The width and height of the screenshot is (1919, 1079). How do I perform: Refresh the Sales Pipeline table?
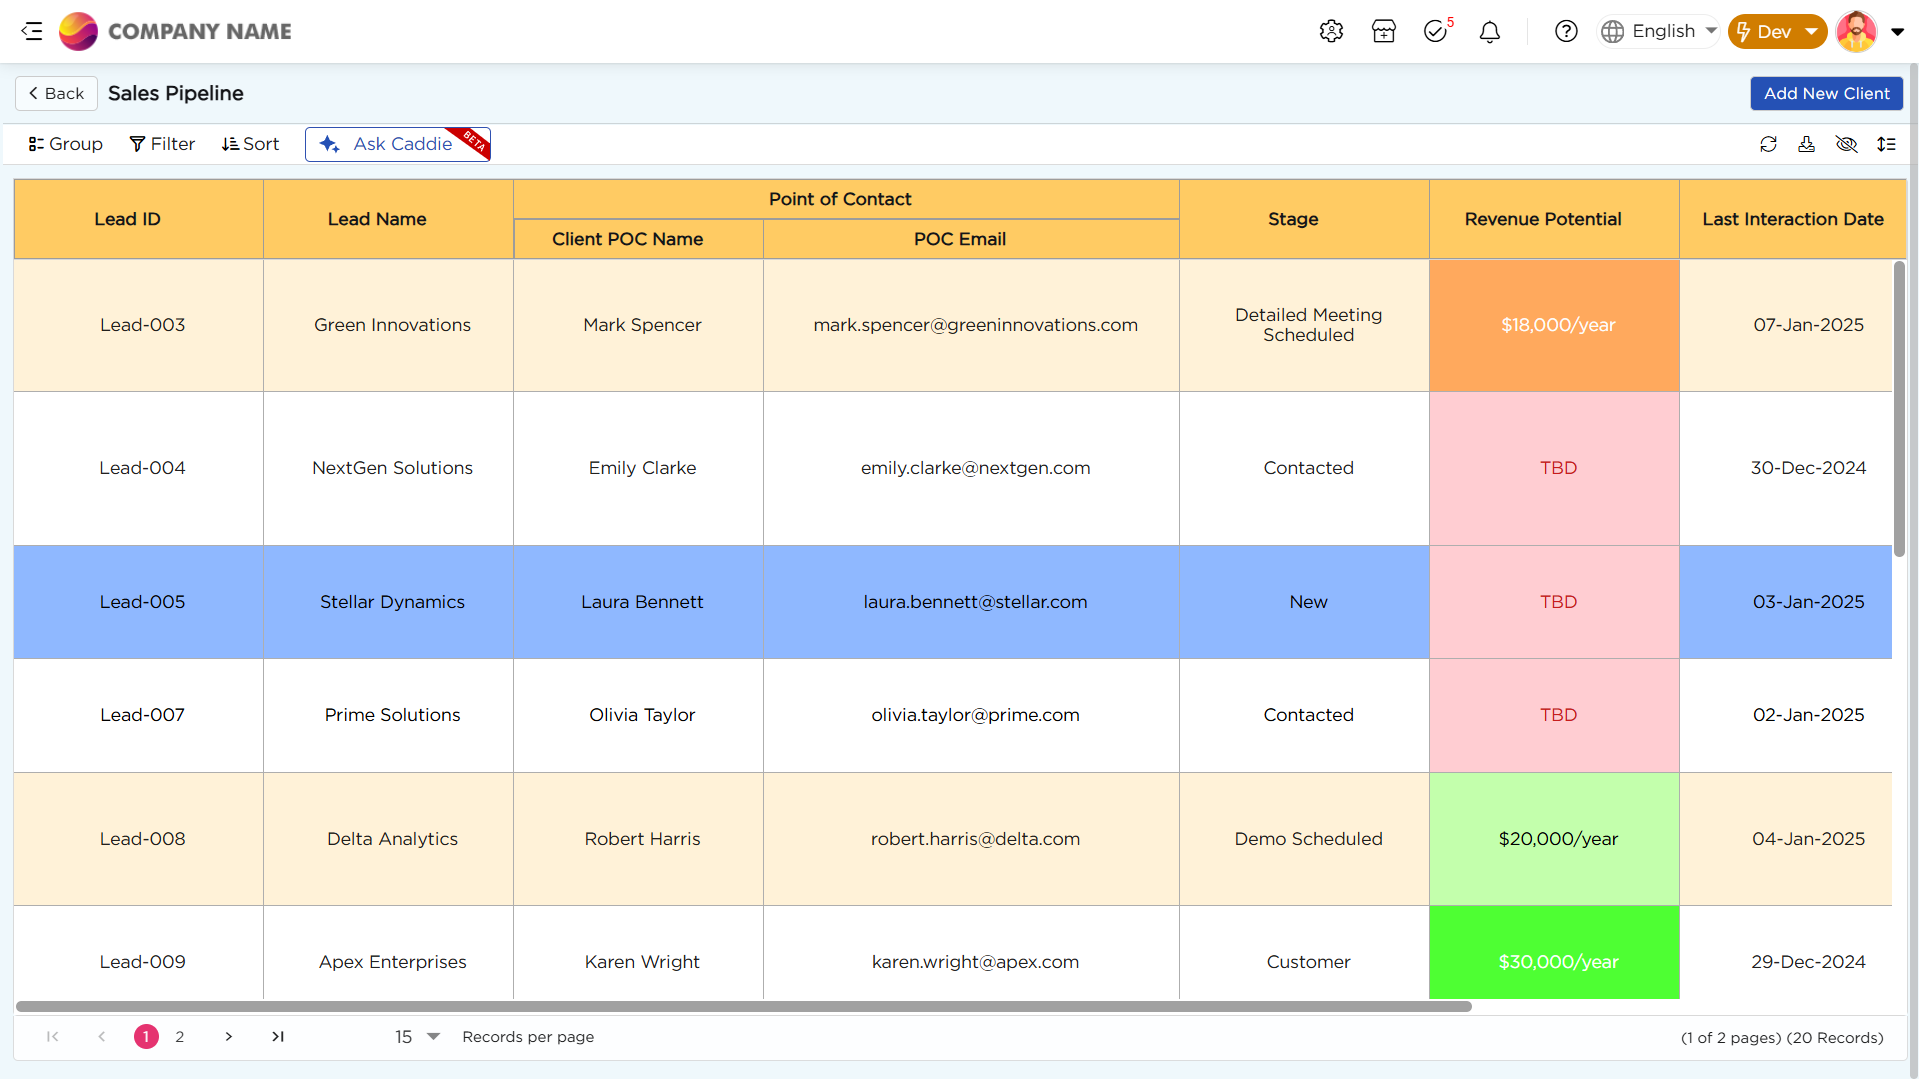pyautogui.click(x=1768, y=144)
